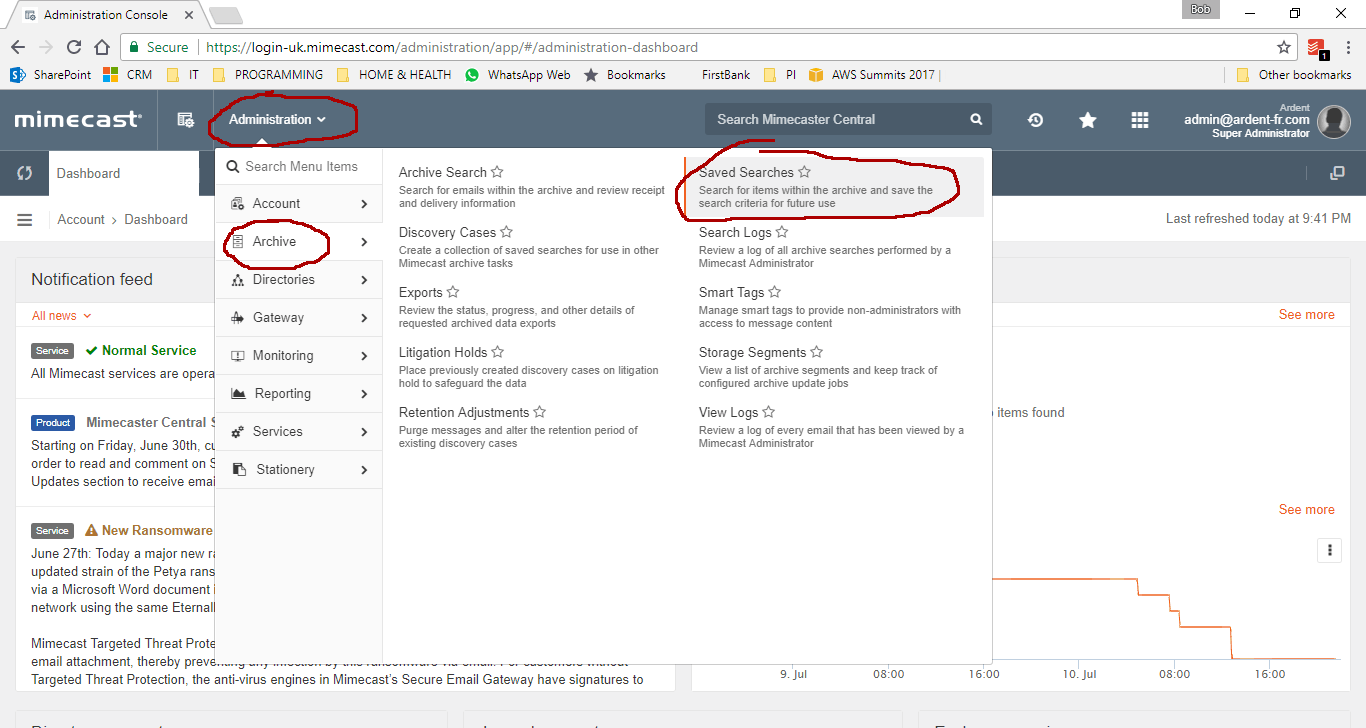Open the Gateway menu category
The height and width of the screenshot is (728, 1366).
coord(299,318)
